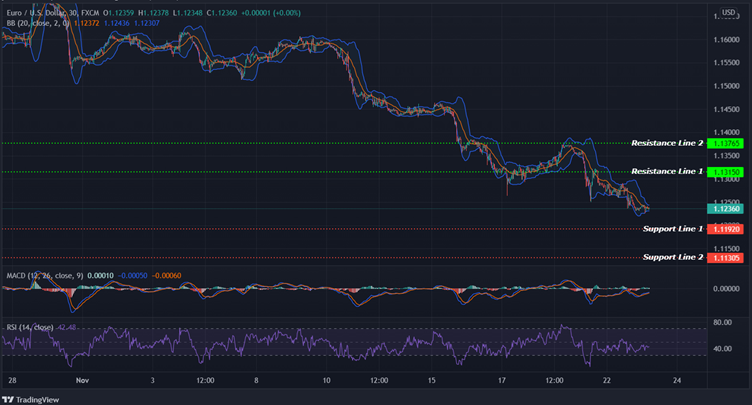Select the Support Line 2 text label
Viewport: 752px width, 405px height.
pos(672,258)
